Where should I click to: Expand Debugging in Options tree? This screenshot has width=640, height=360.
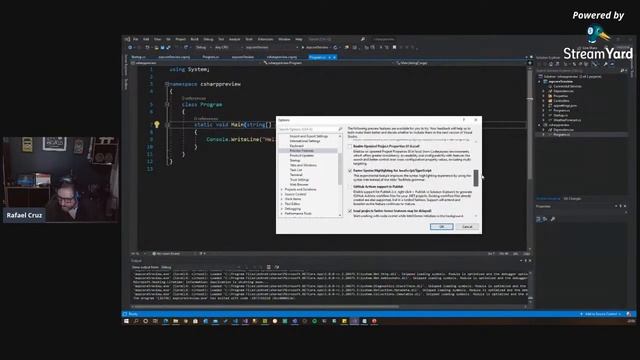click(282, 209)
